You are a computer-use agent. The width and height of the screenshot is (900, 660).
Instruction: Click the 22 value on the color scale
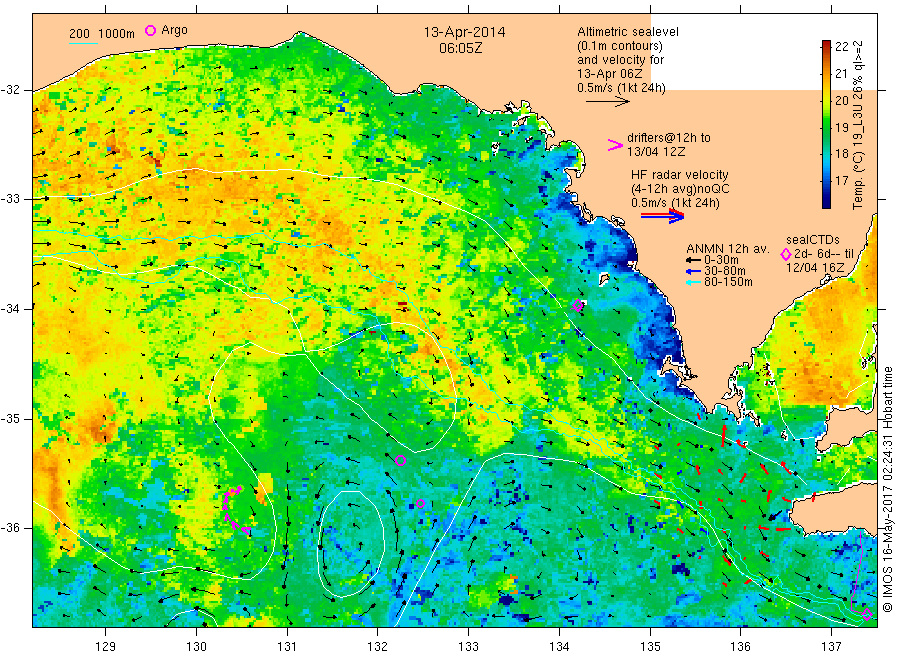click(841, 47)
